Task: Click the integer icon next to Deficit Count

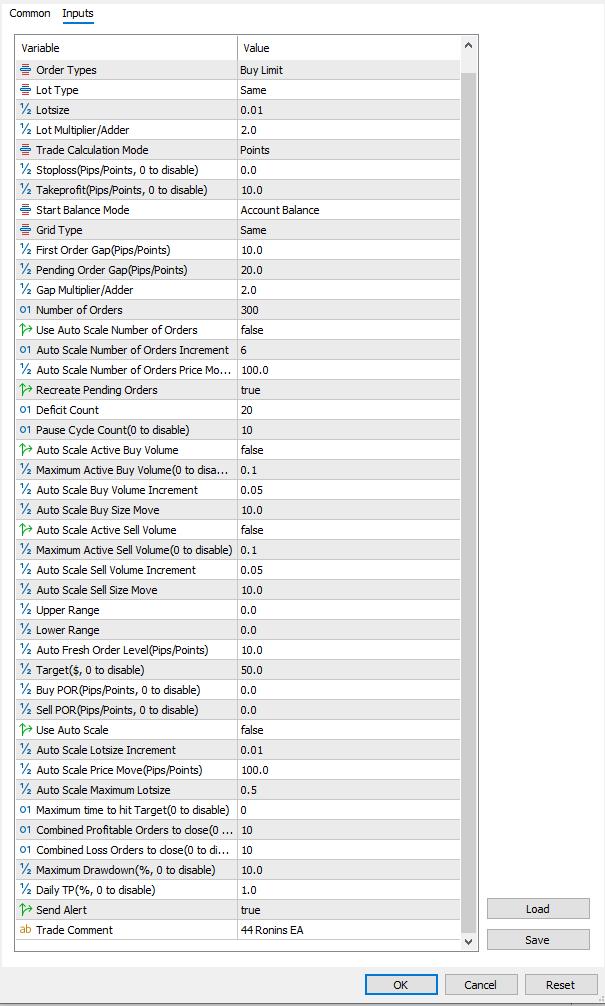Action: [x=26, y=410]
